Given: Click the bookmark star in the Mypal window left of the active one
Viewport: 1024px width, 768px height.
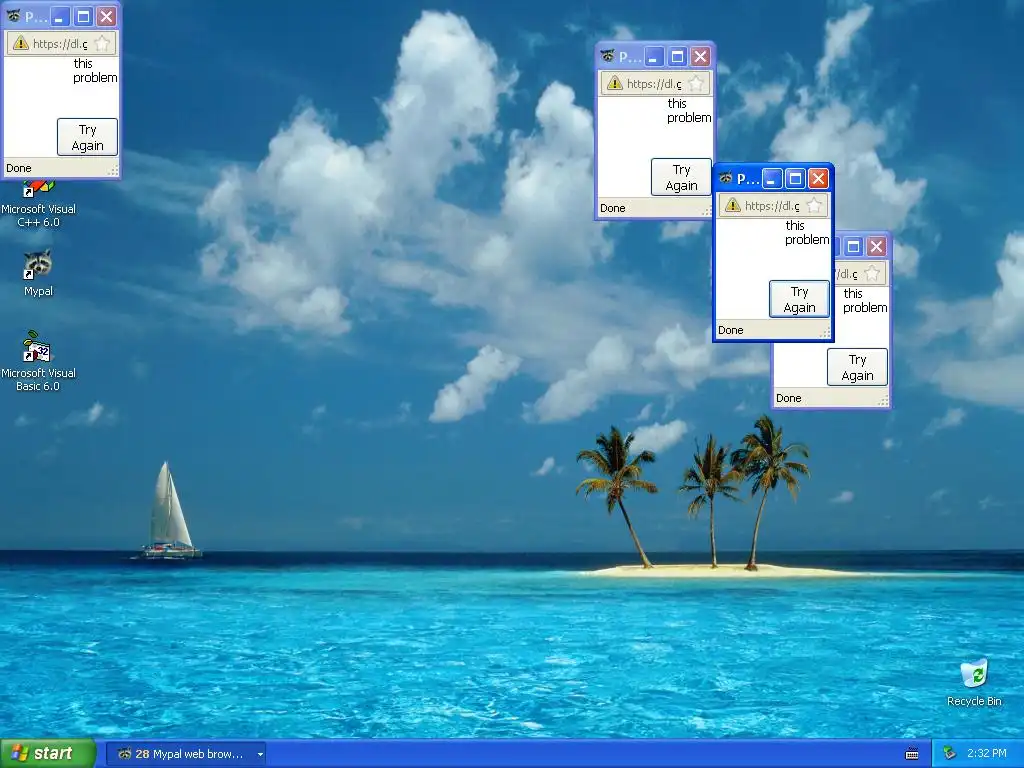Looking at the screenshot, I should [696, 84].
